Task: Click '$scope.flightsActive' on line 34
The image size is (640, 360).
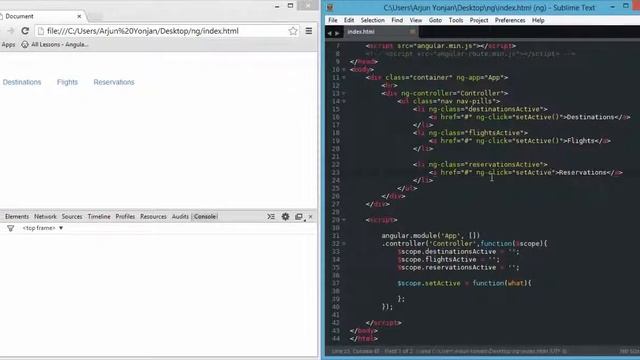Action: click(x=437, y=260)
